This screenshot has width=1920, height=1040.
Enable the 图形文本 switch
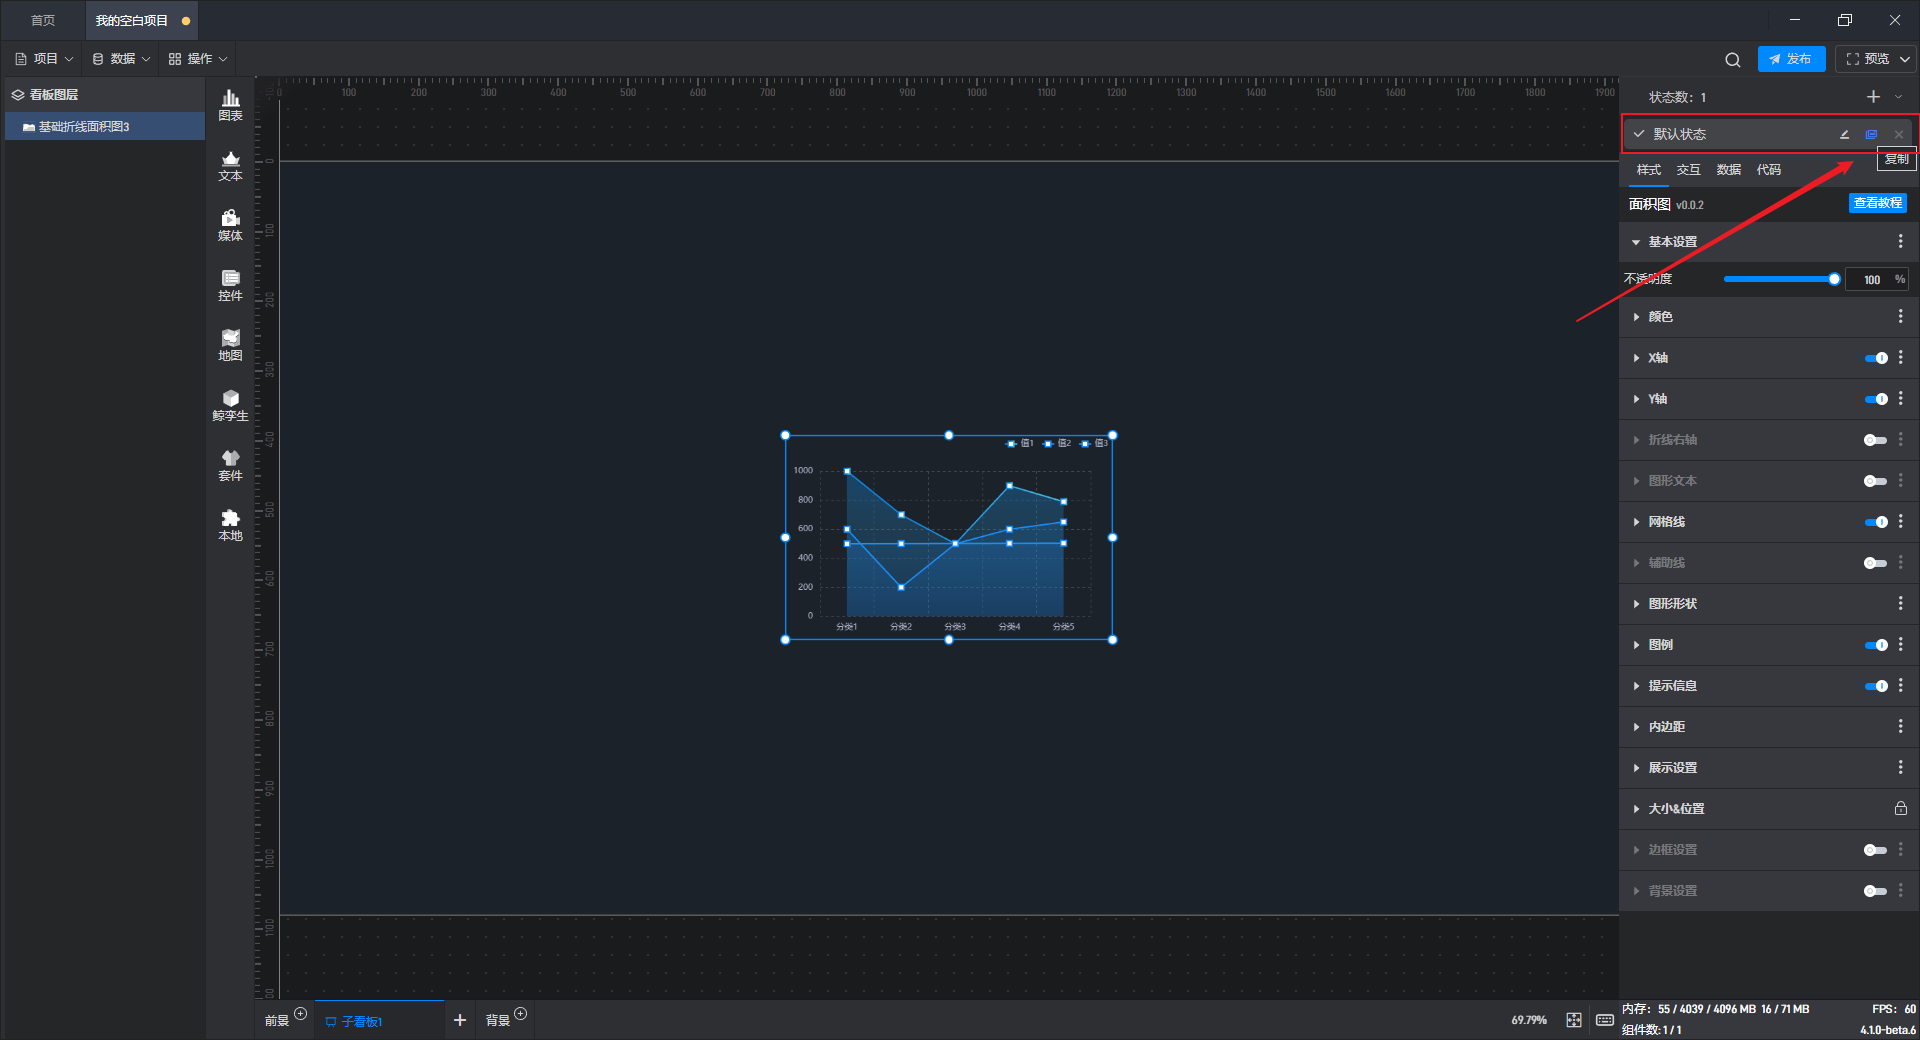pos(1876,481)
